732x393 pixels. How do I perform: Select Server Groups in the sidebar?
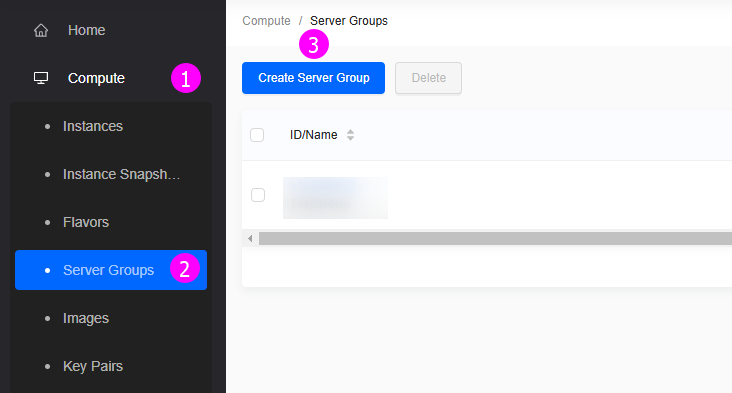point(111,270)
